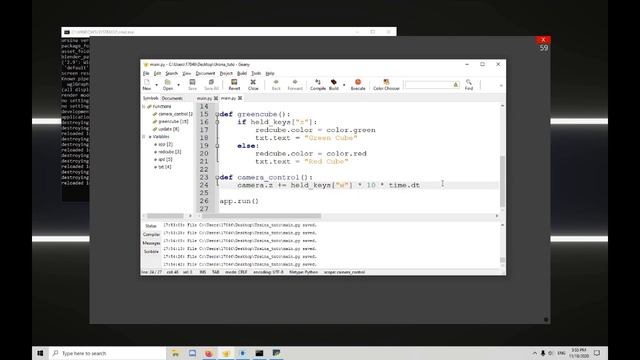Expand the toolbar overflow arrow at far right
The width and height of the screenshot is (640, 360).
click(501, 85)
